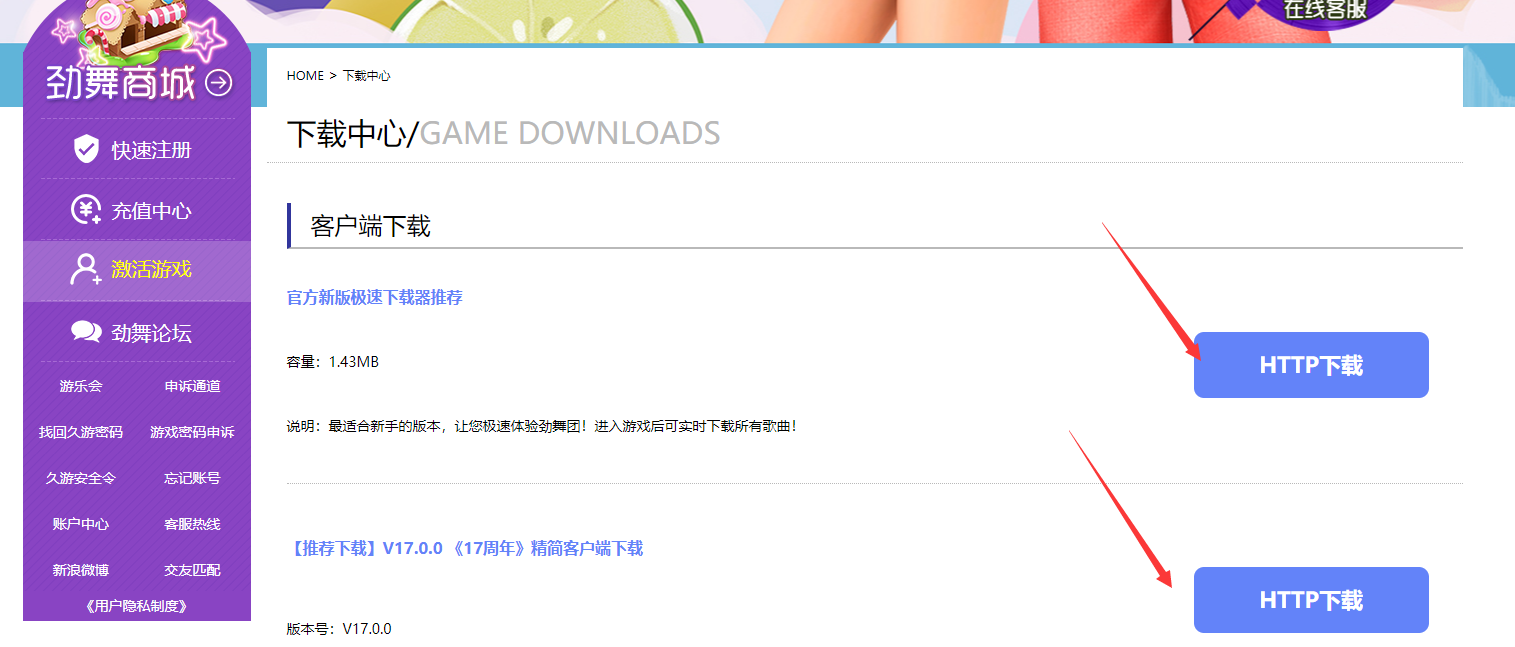1515x647 pixels.
Task: Open the 客服热线 link
Action: pyautogui.click(x=192, y=524)
